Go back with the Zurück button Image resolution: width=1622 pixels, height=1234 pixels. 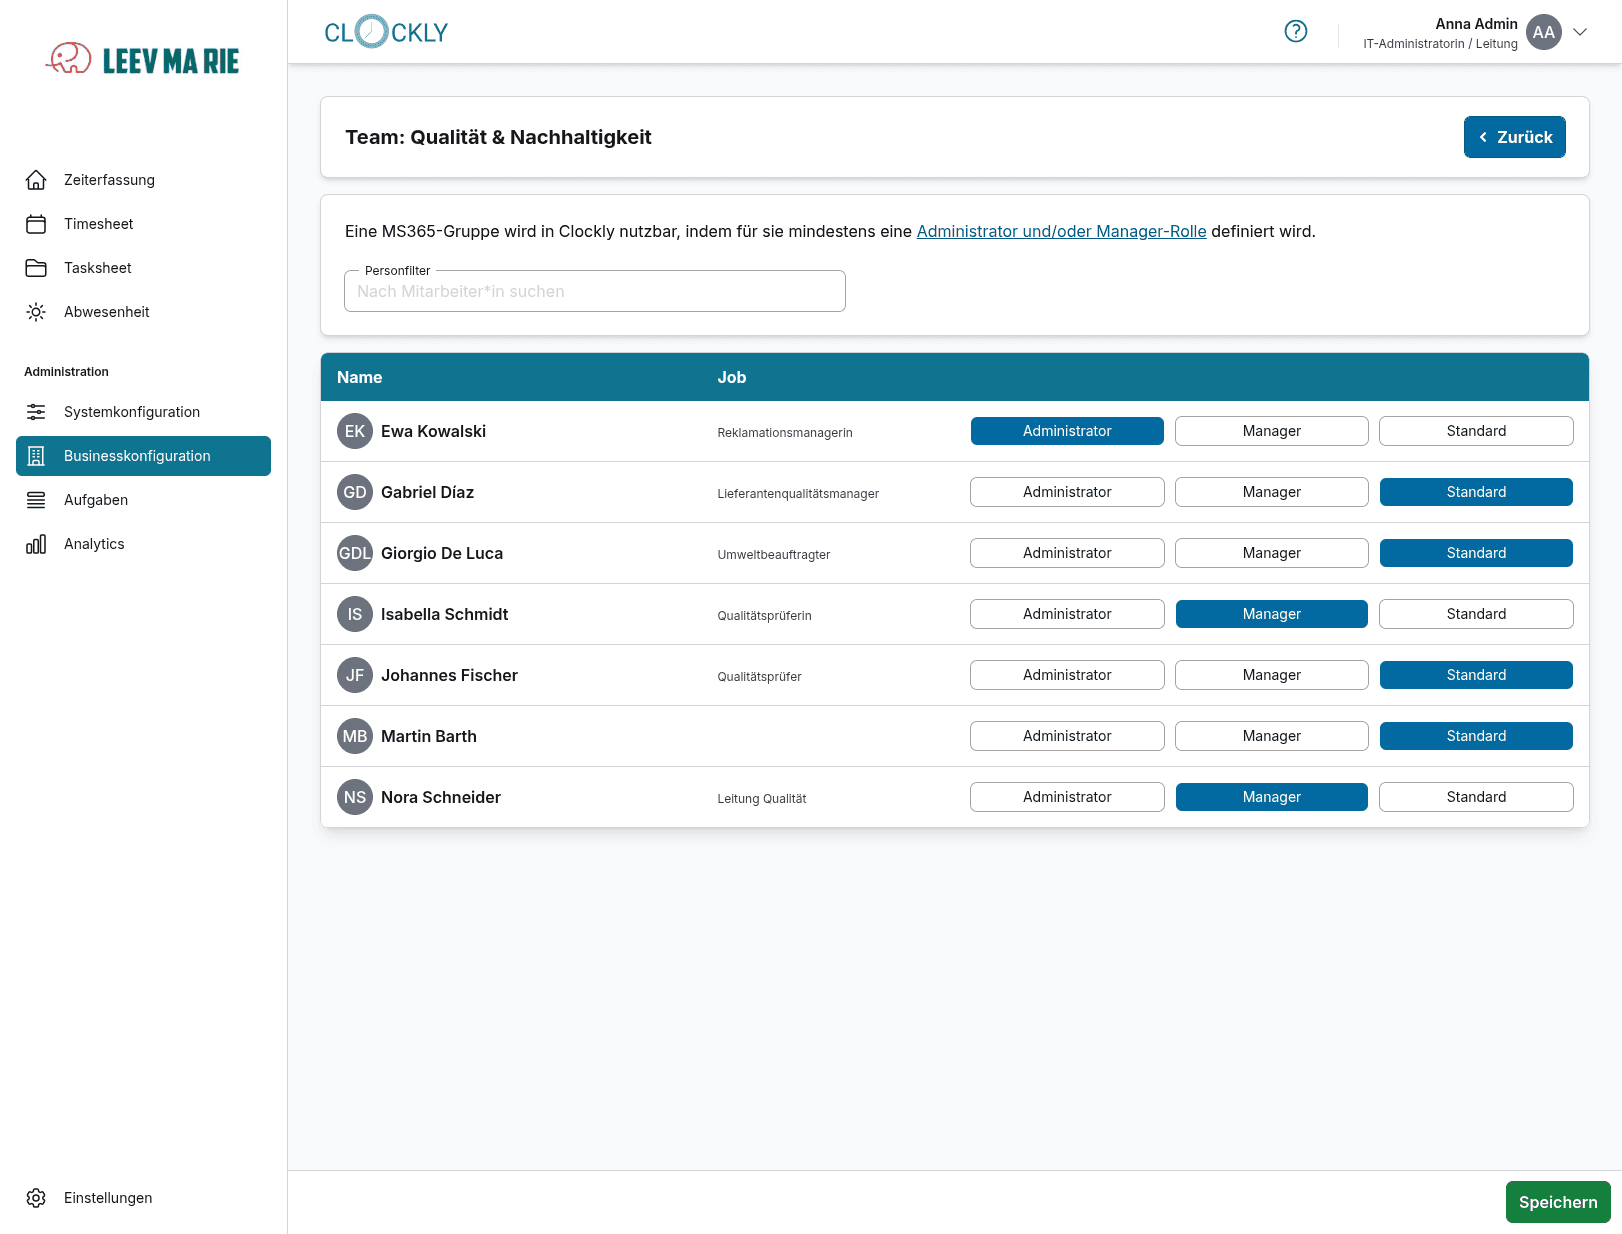click(x=1514, y=137)
